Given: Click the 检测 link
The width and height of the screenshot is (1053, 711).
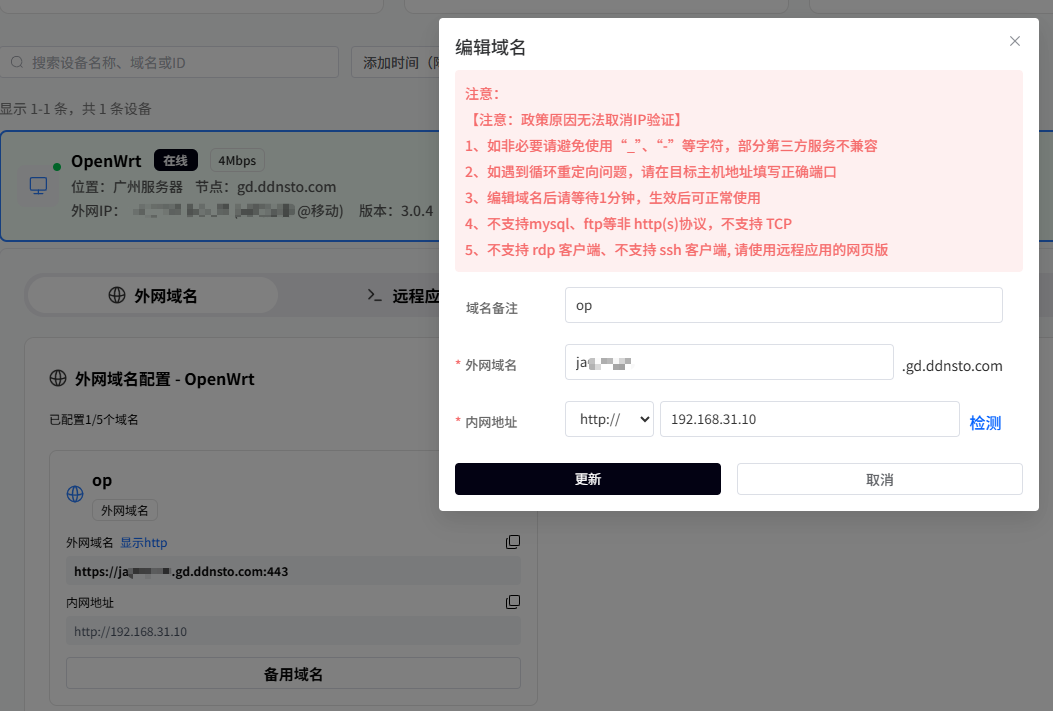Looking at the screenshot, I should tap(985, 423).
